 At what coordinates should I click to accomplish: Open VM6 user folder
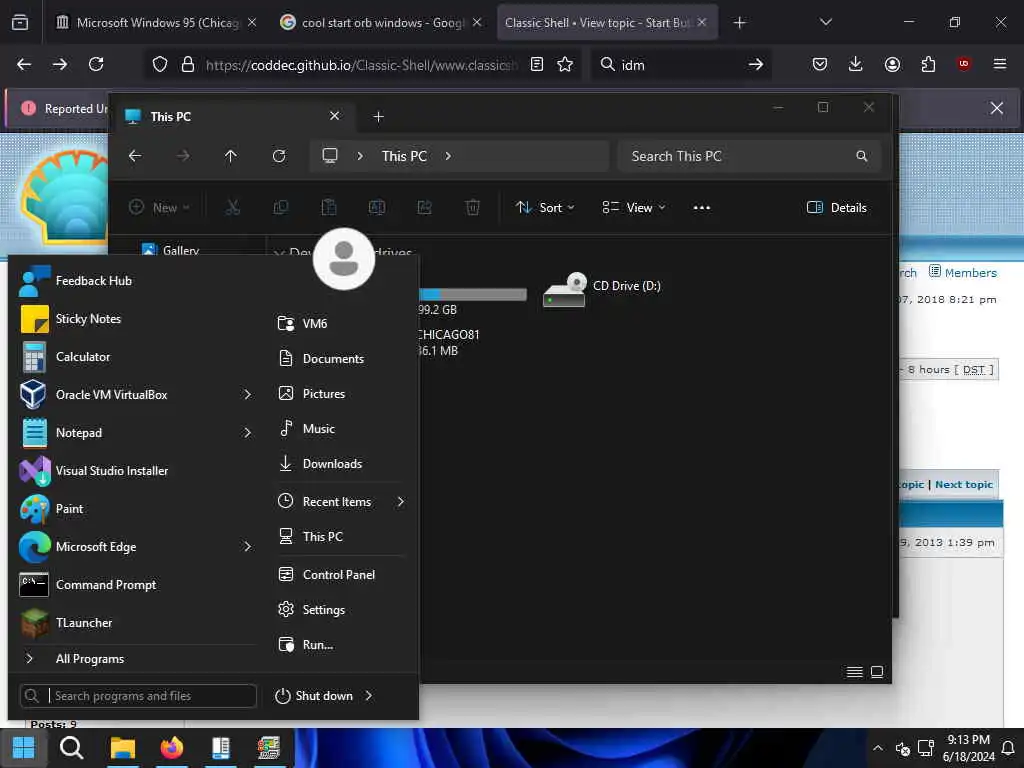coord(340,323)
